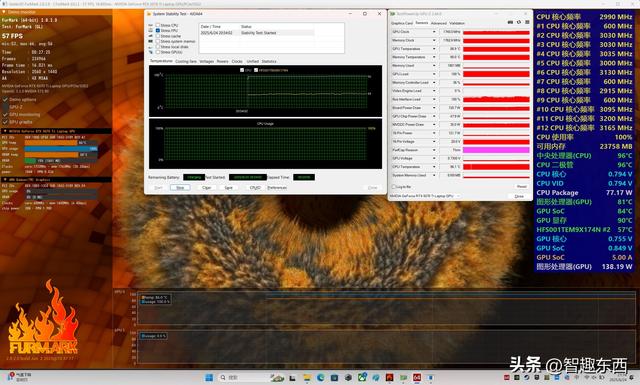This screenshot has width=640, height=385.
Task: Enable Stress local disks checkbox
Action: click(x=158, y=47)
